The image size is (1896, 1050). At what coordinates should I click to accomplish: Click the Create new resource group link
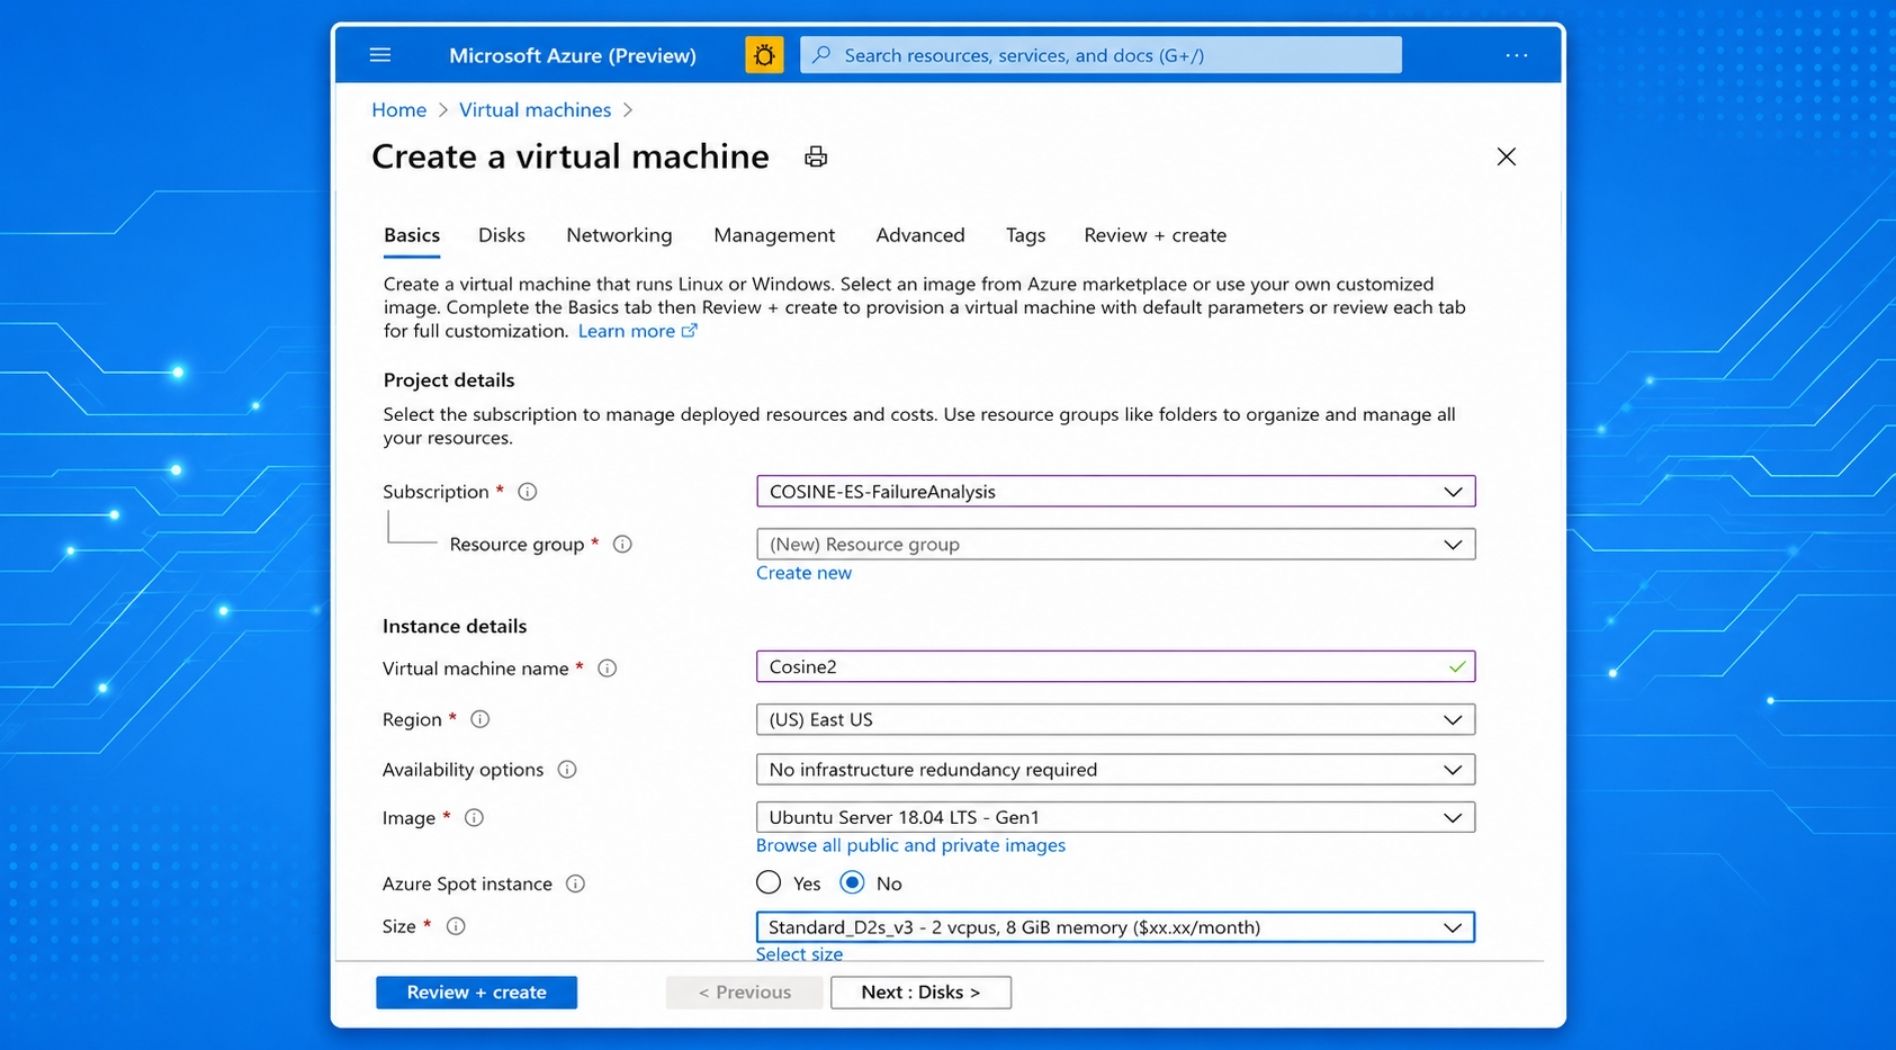[x=804, y=573]
